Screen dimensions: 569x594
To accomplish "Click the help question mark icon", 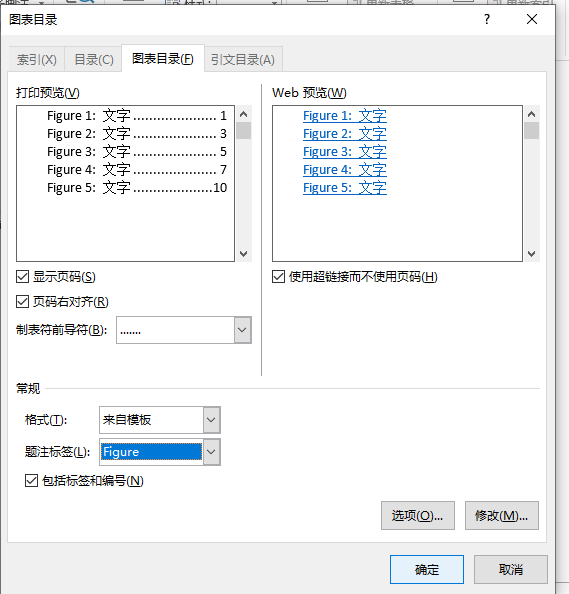I will pyautogui.click(x=487, y=19).
